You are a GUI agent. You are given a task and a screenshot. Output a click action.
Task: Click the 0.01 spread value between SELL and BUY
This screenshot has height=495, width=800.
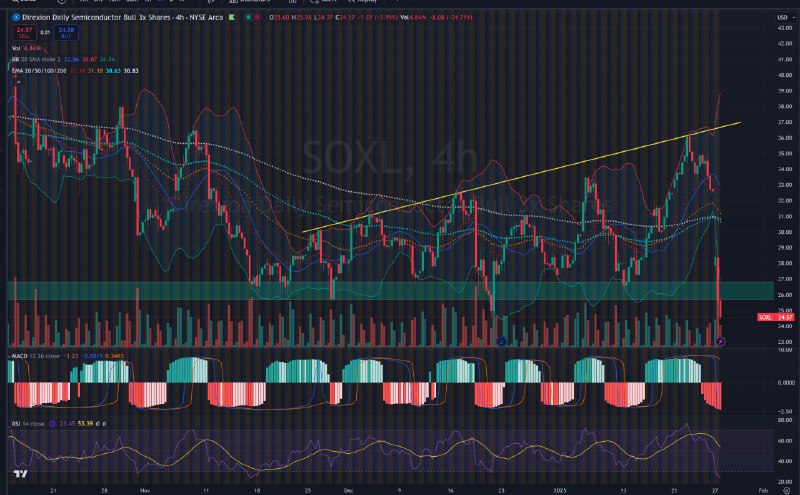pos(45,33)
